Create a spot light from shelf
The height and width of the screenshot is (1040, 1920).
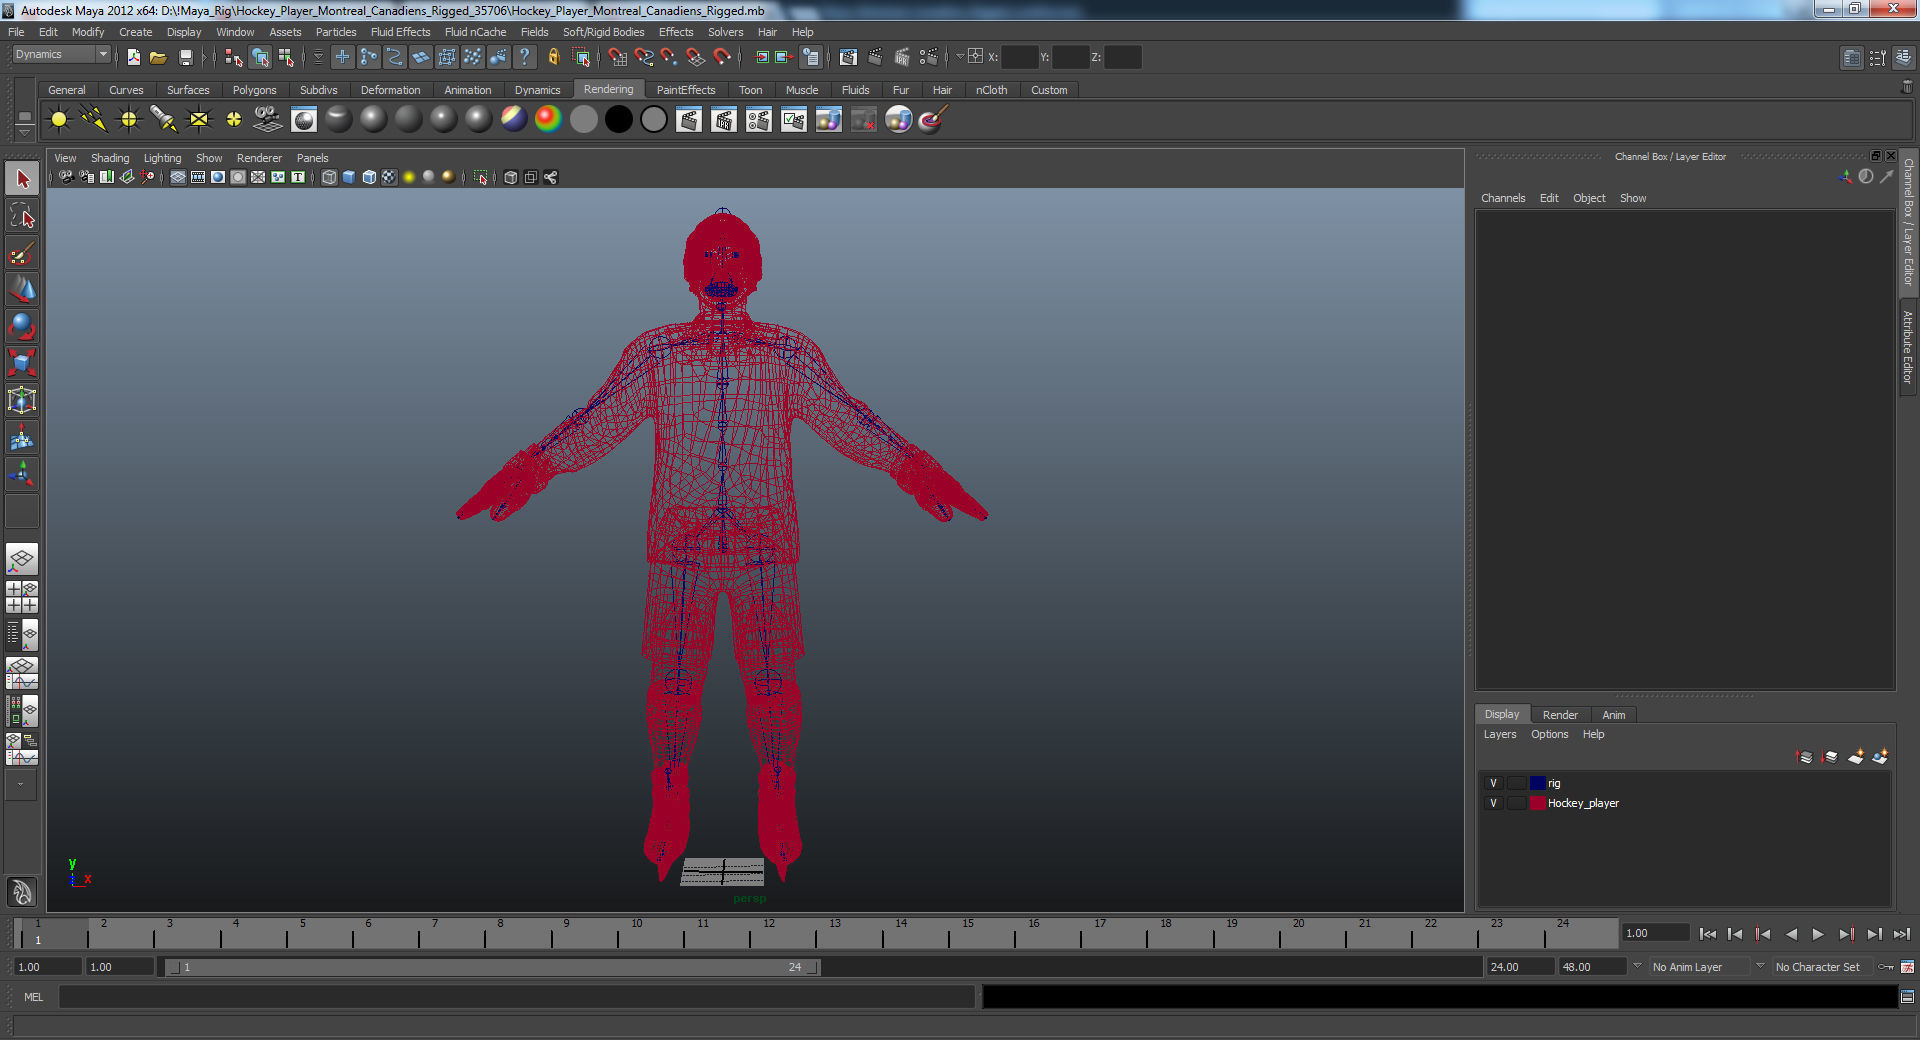tap(164, 120)
